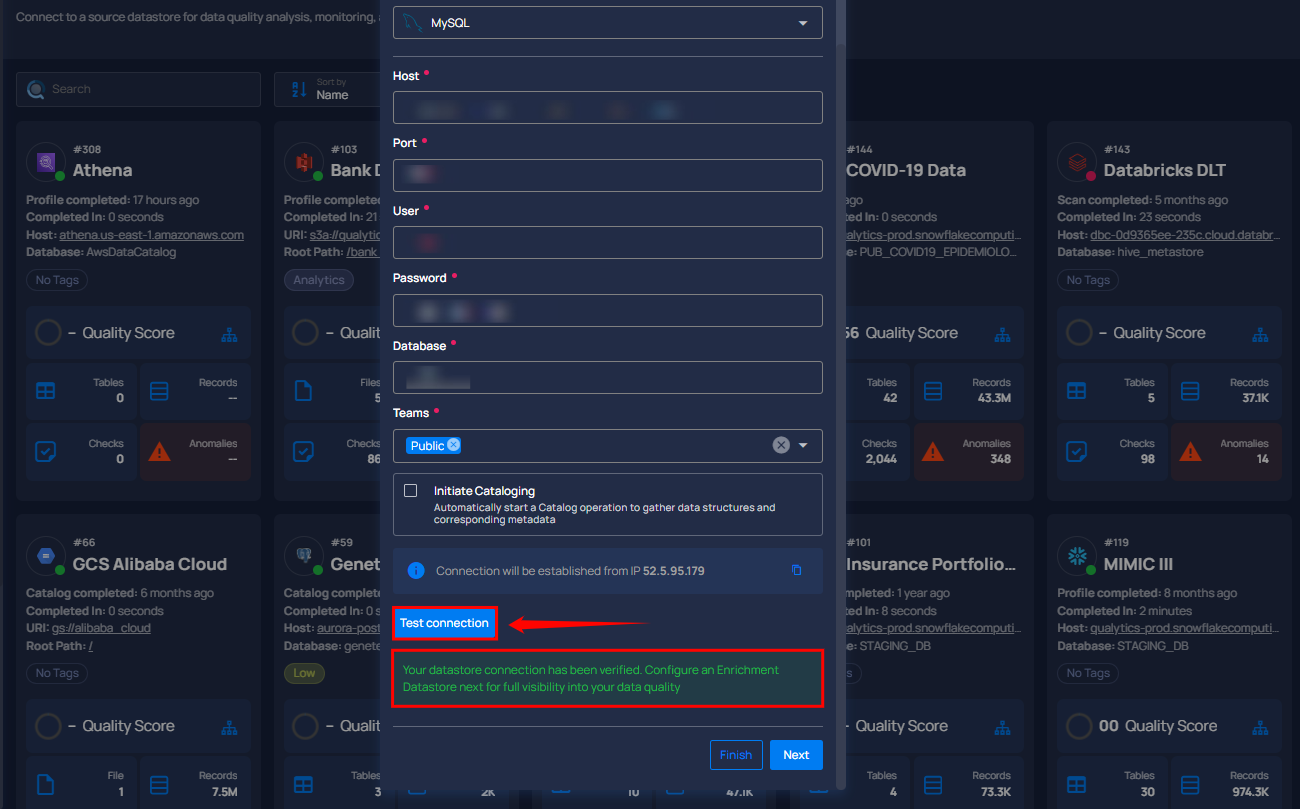Click the Genet card PostgreSQL icon
1300x809 pixels.
pos(303,555)
